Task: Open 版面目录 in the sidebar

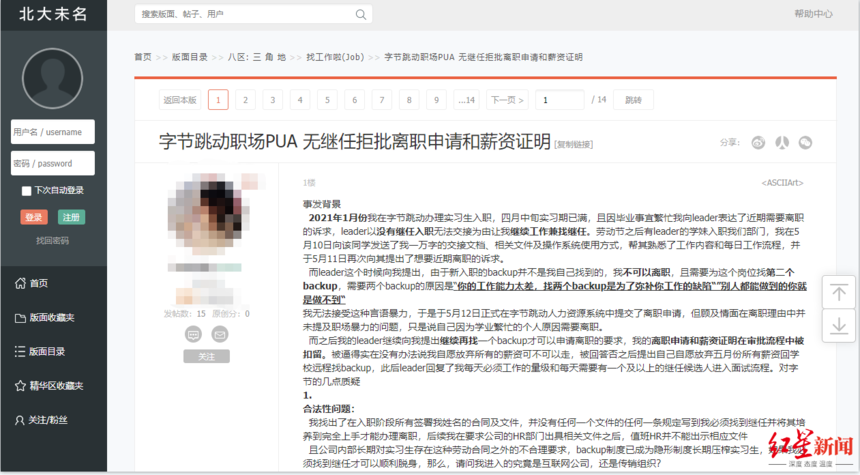Action: point(40,352)
